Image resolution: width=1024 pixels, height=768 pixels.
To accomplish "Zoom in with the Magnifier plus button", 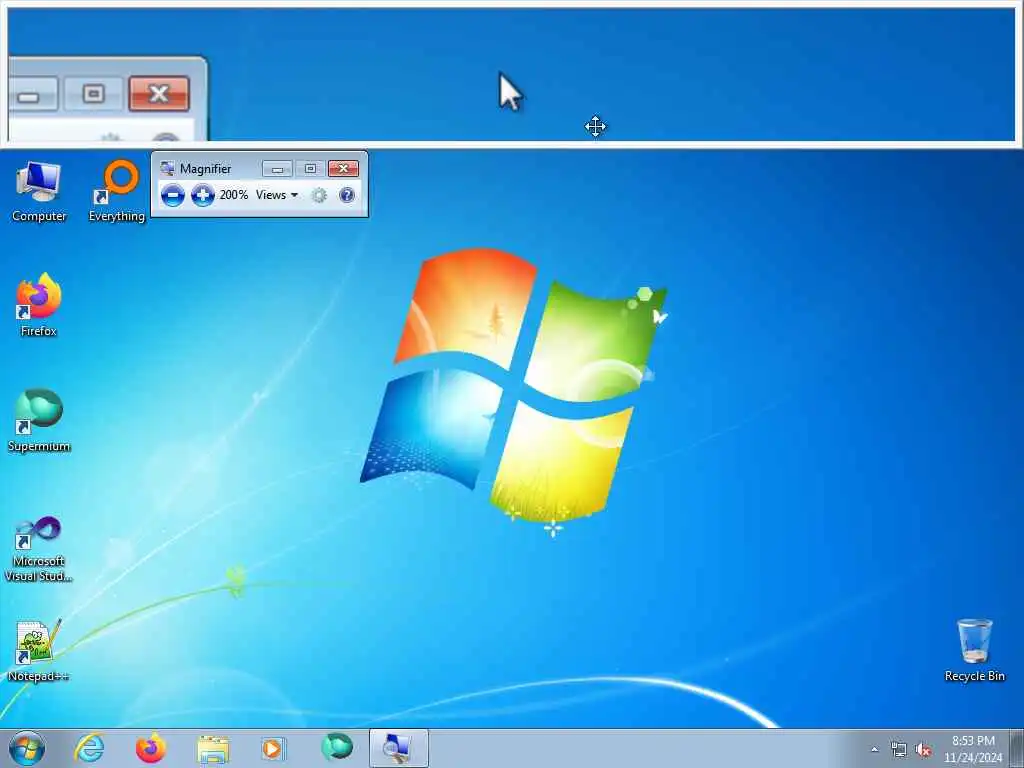I will tap(202, 195).
